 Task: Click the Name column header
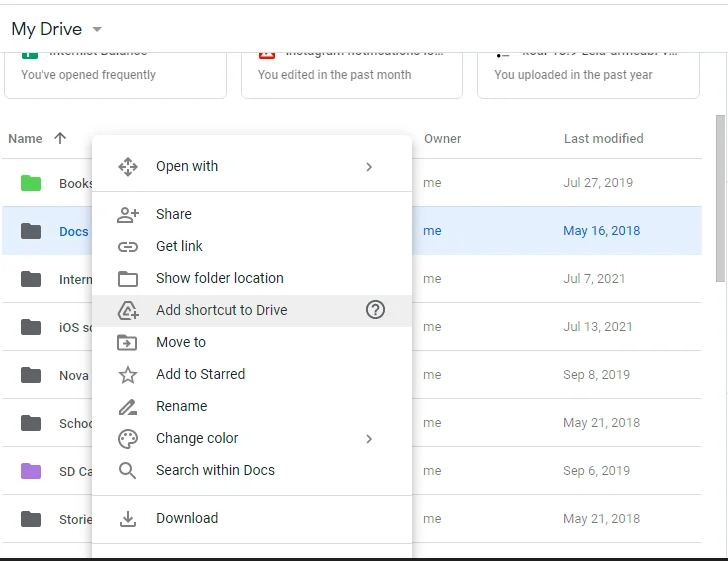coord(25,139)
